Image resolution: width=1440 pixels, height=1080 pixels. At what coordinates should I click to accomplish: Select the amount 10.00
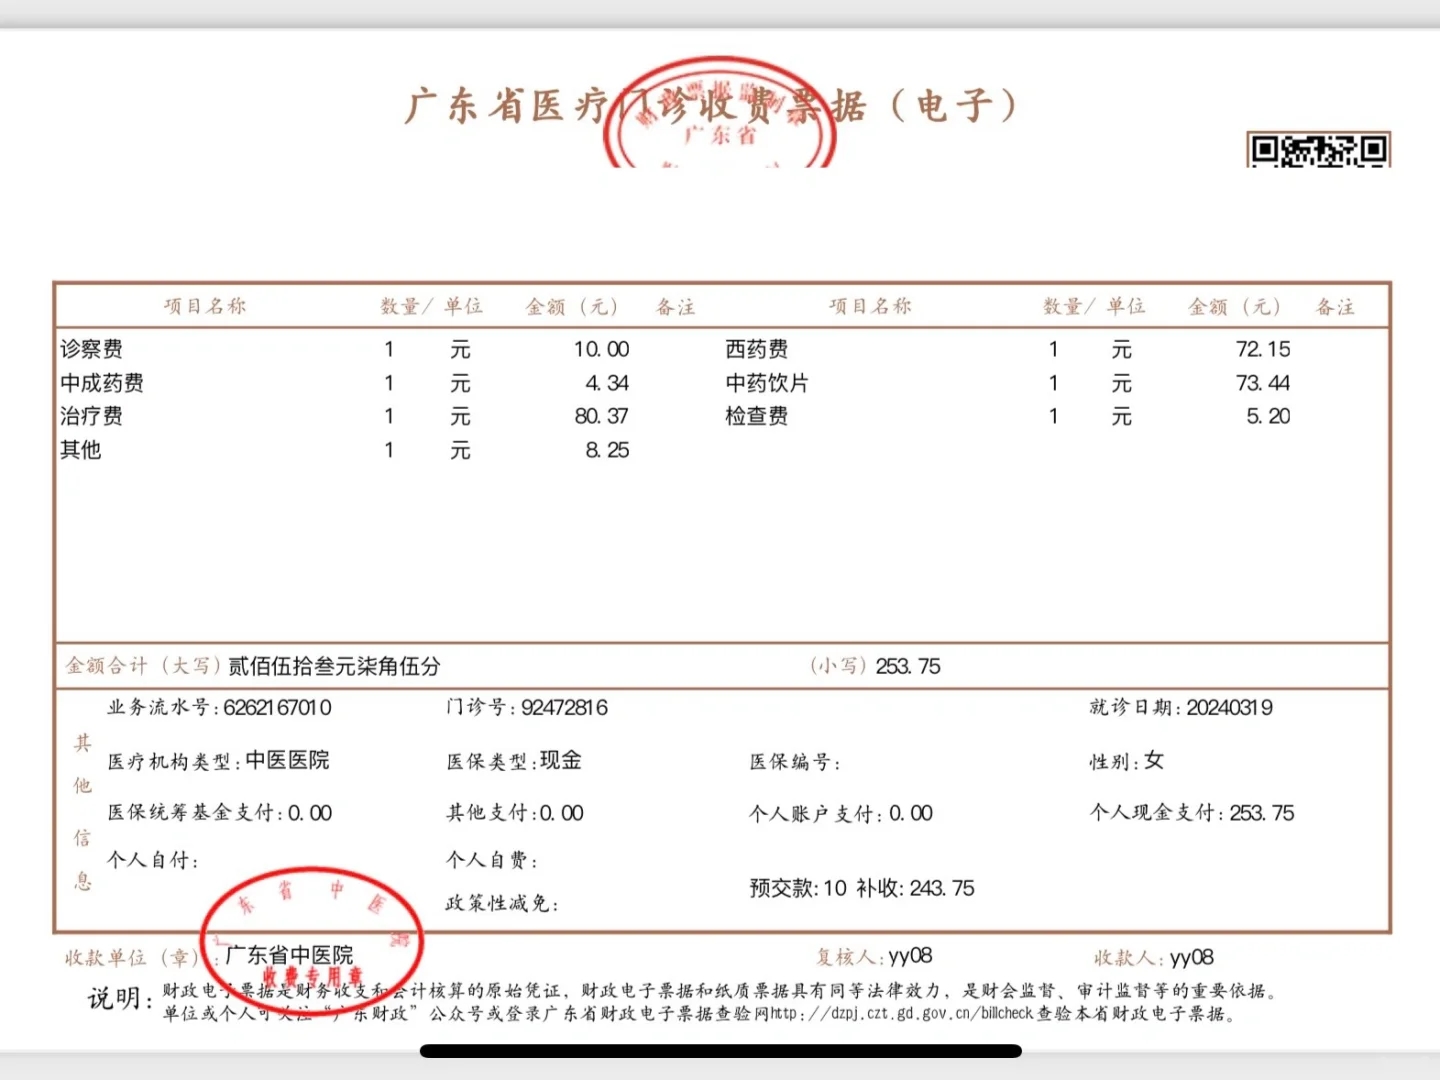(601, 349)
